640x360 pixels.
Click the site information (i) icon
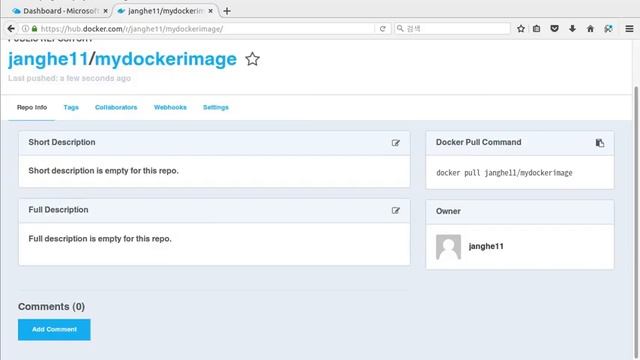(25, 29)
